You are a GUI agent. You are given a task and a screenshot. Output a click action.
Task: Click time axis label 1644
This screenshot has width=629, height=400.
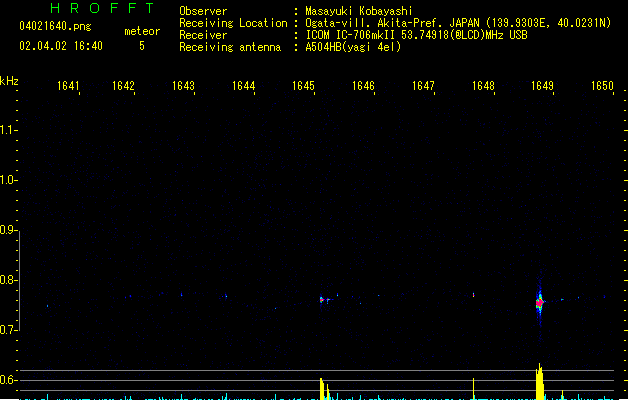[243, 86]
